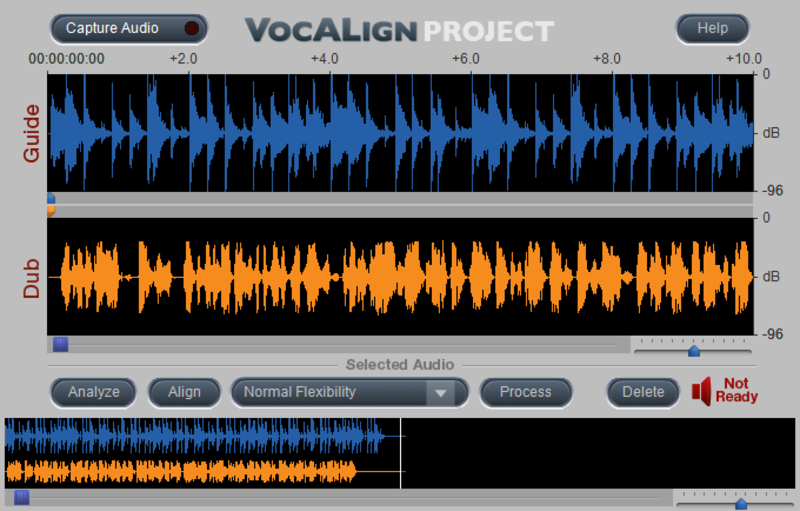Screen dimensions: 800x511
Task: Click the +8.0 timeline label
Action: (x=607, y=59)
